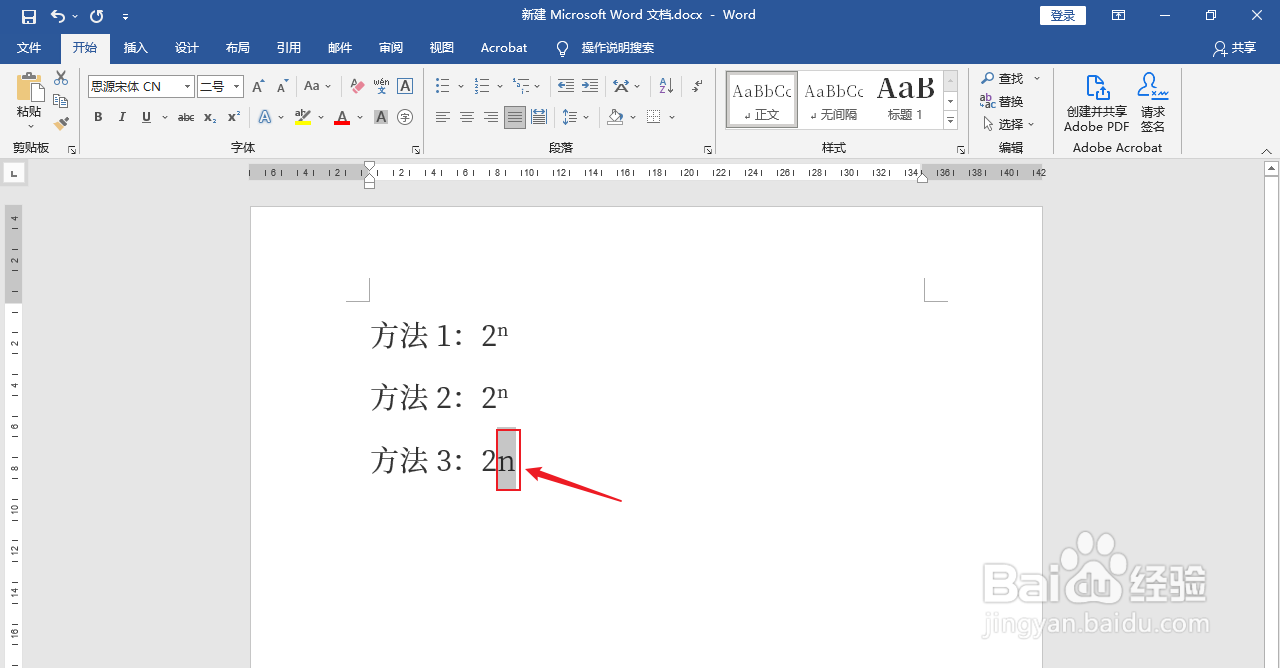Switch to the 设计 tab
The height and width of the screenshot is (668, 1280).
pyautogui.click(x=187, y=48)
